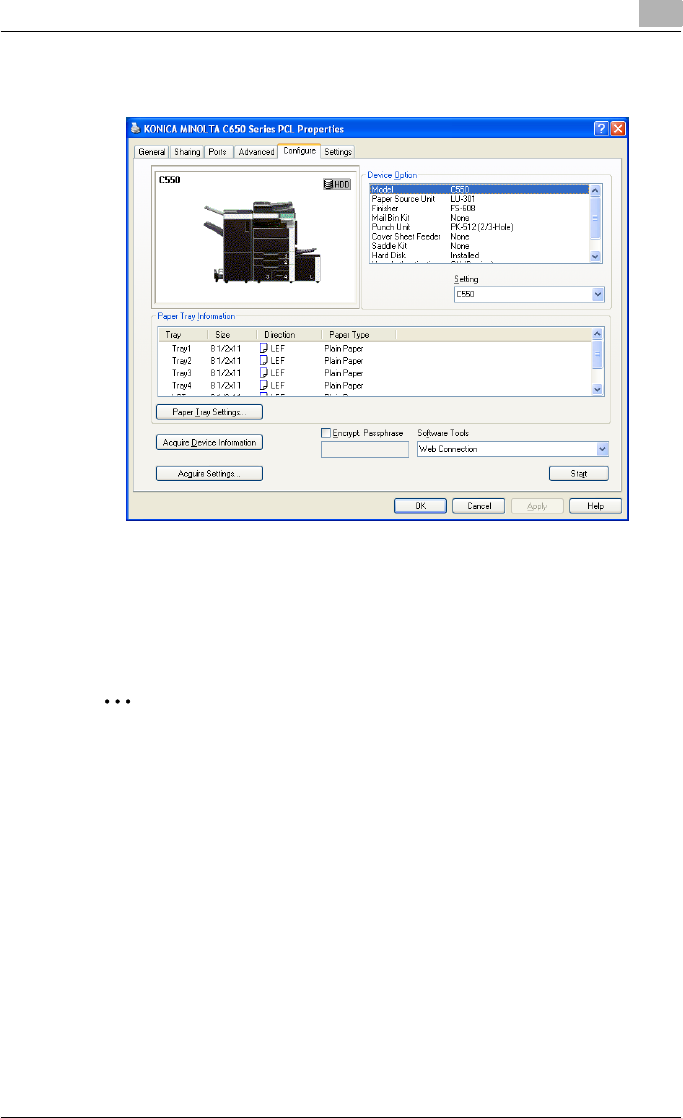Click the Help button

coord(595,506)
